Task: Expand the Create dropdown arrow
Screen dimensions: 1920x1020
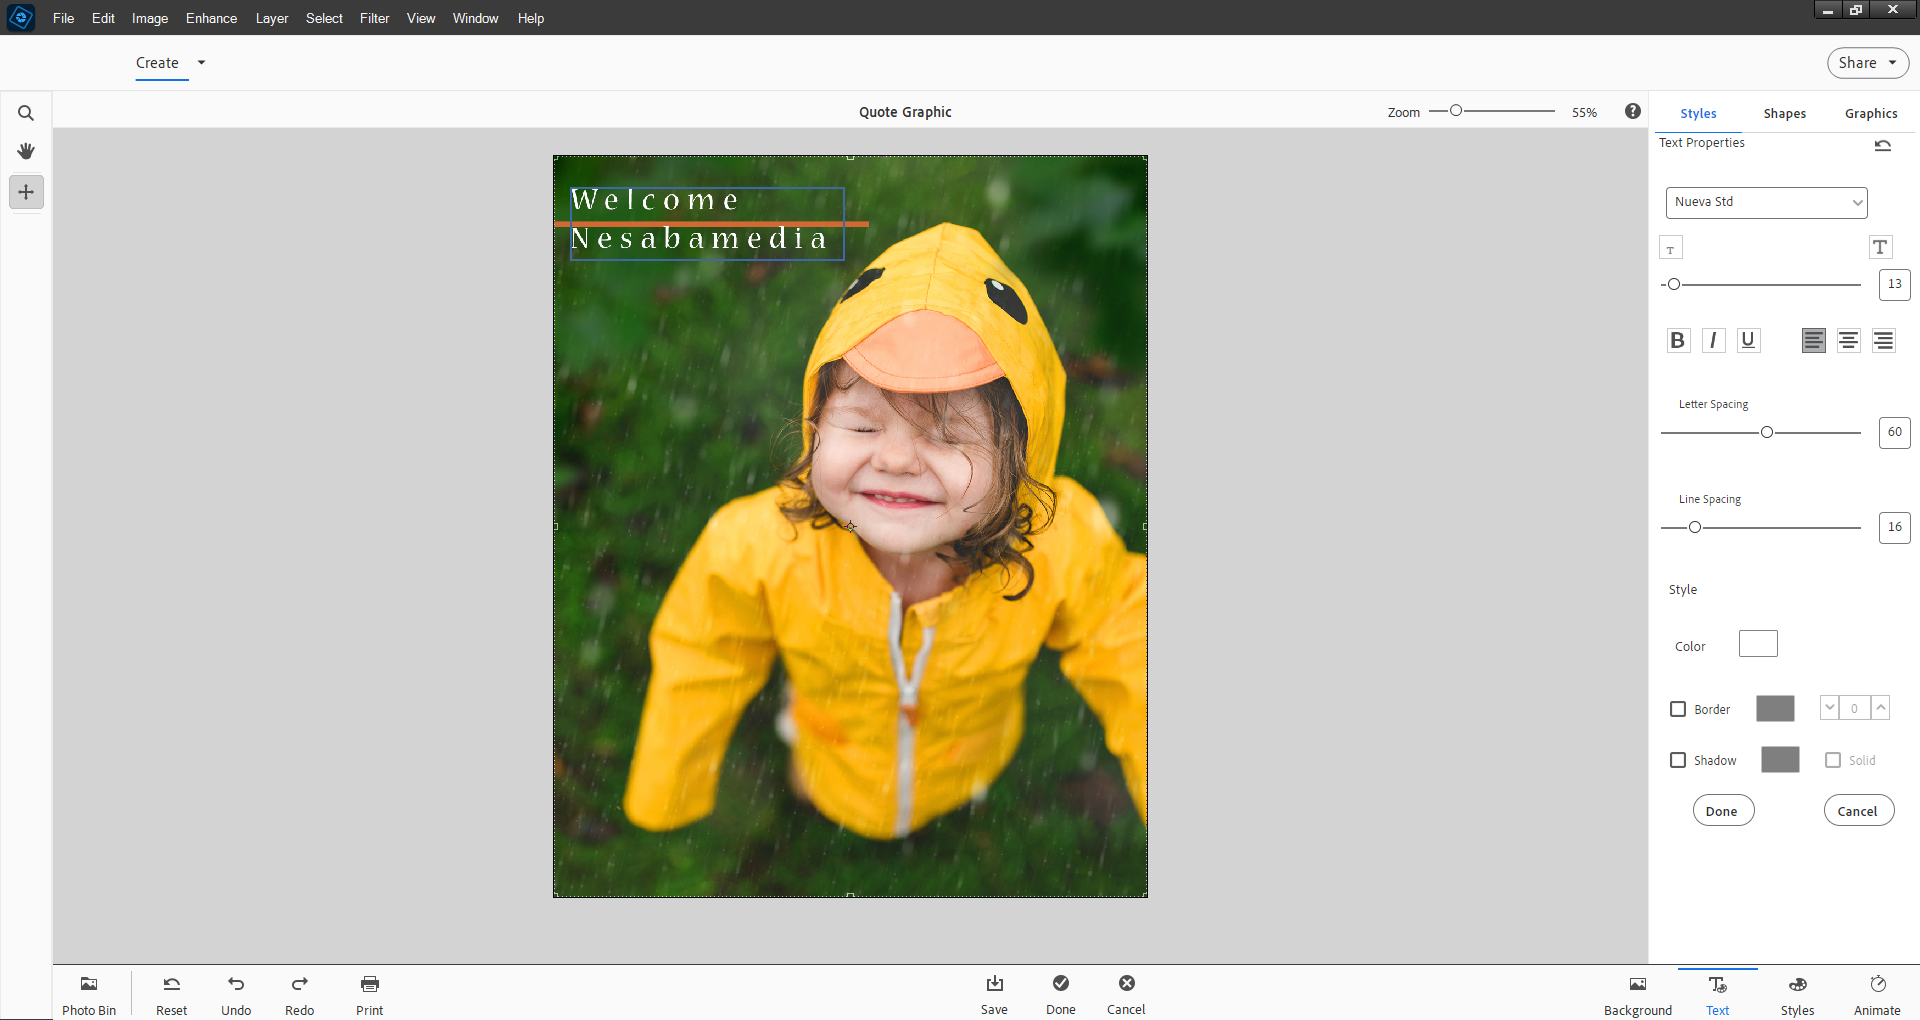Action: click(201, 62)
